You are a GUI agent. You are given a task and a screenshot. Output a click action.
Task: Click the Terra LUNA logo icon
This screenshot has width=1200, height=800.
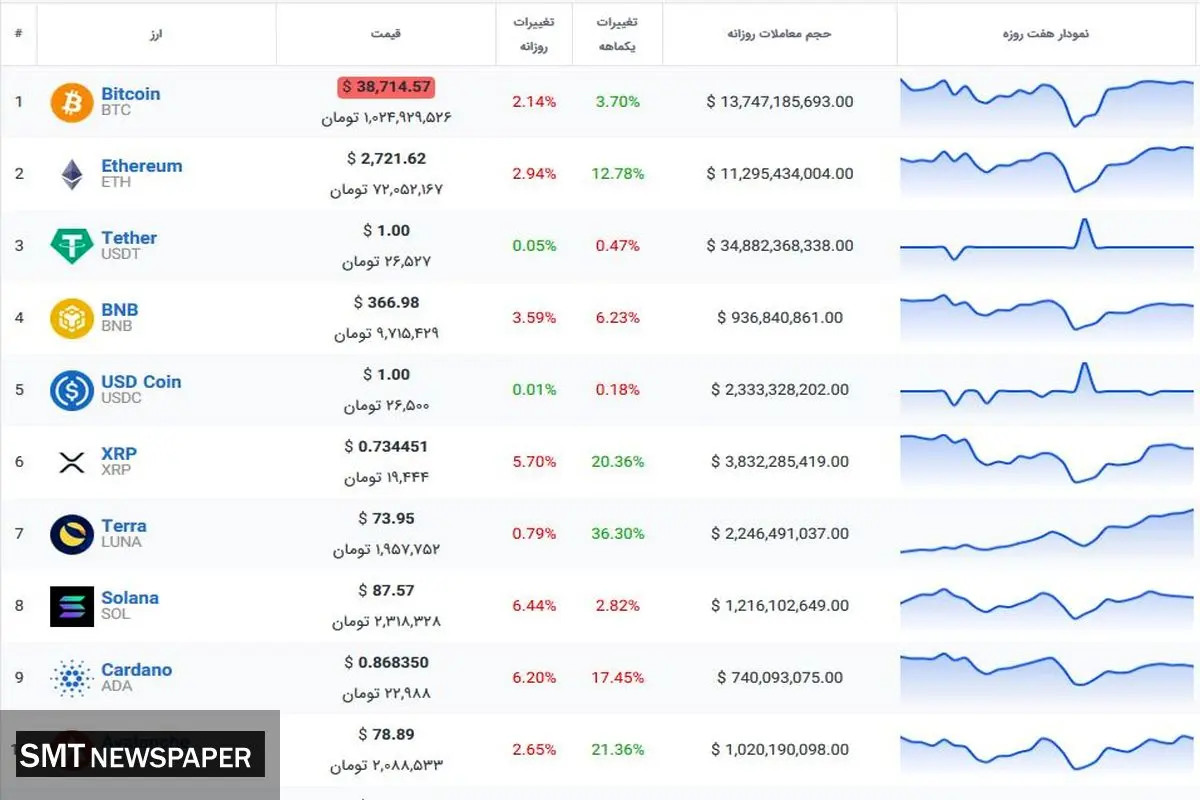click(x=72, y=534)
